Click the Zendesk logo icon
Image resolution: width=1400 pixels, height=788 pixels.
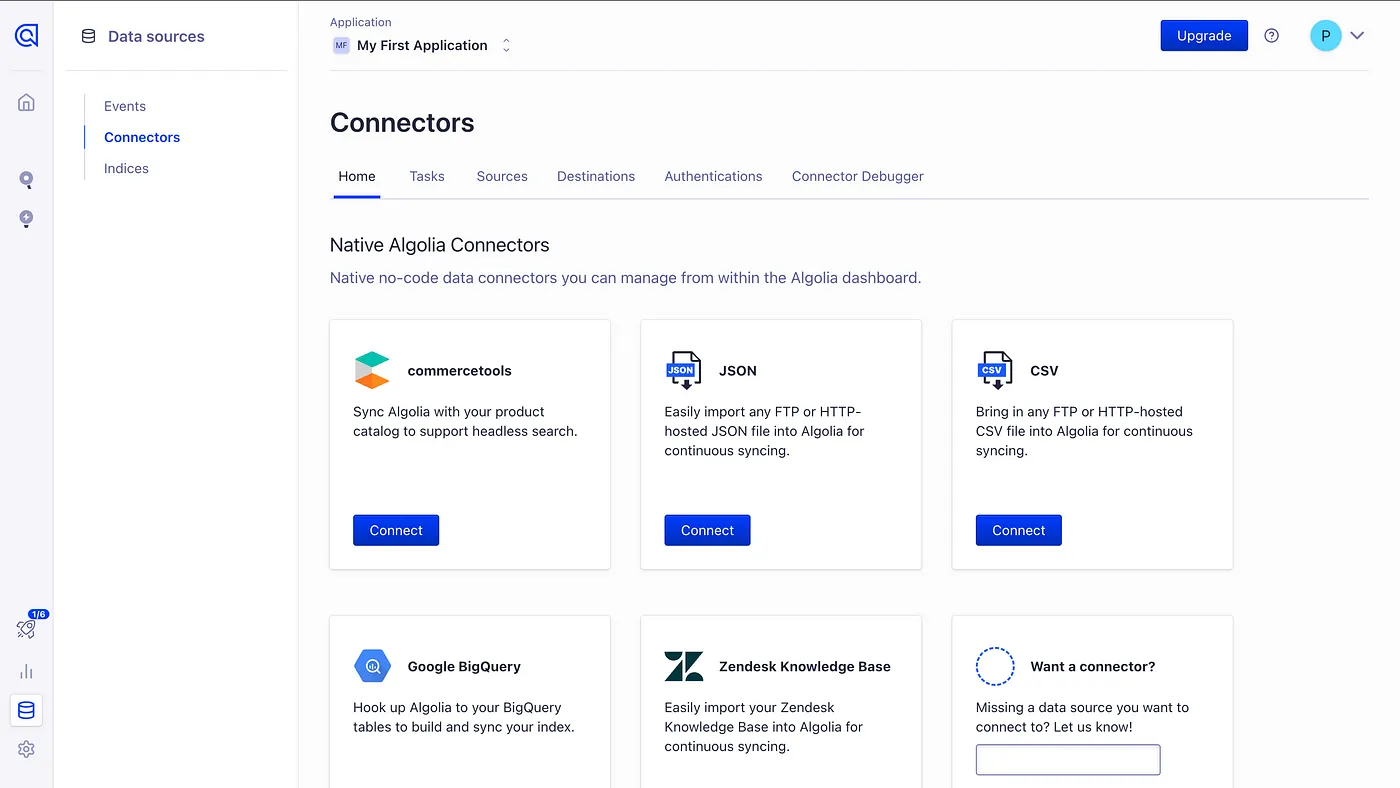(x=684, y=666)
